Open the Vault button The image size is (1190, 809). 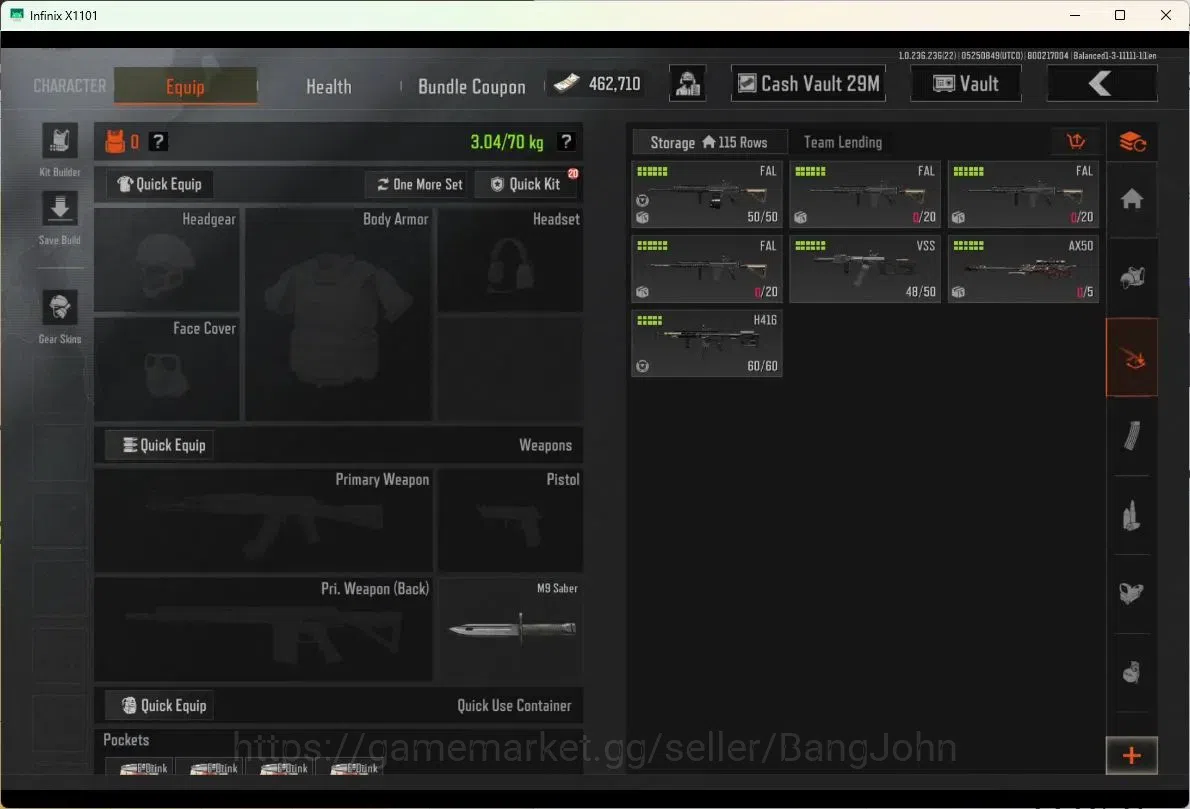click(965, 83)
